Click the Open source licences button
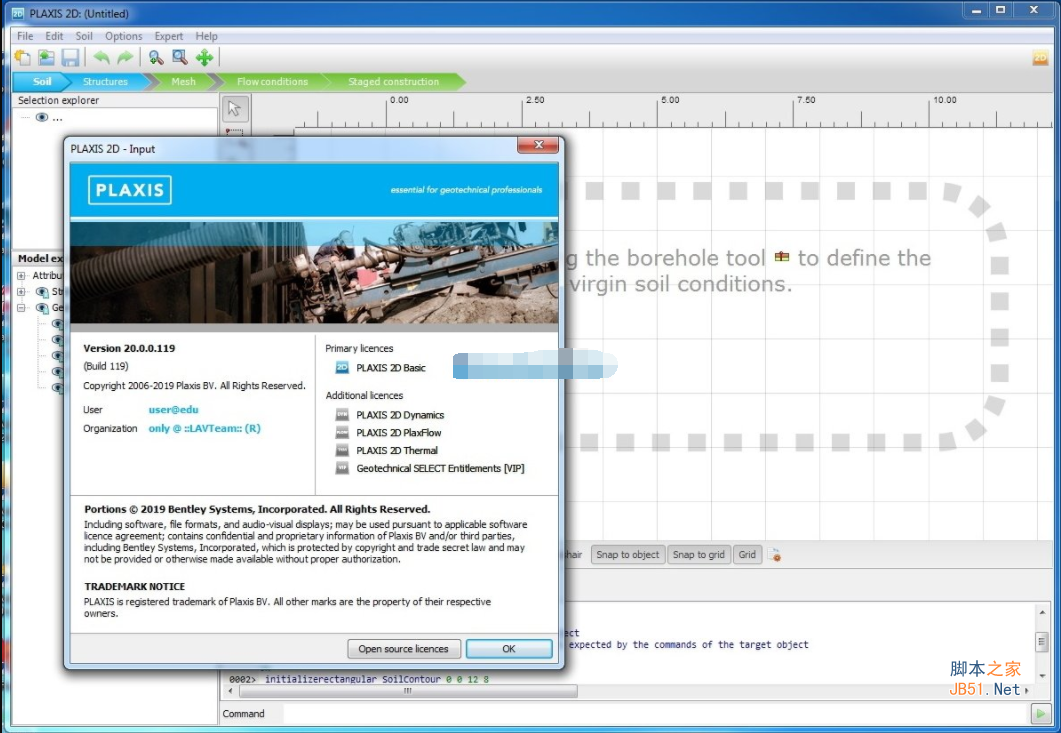This screenshot has width=1061, height=733. 403,648
